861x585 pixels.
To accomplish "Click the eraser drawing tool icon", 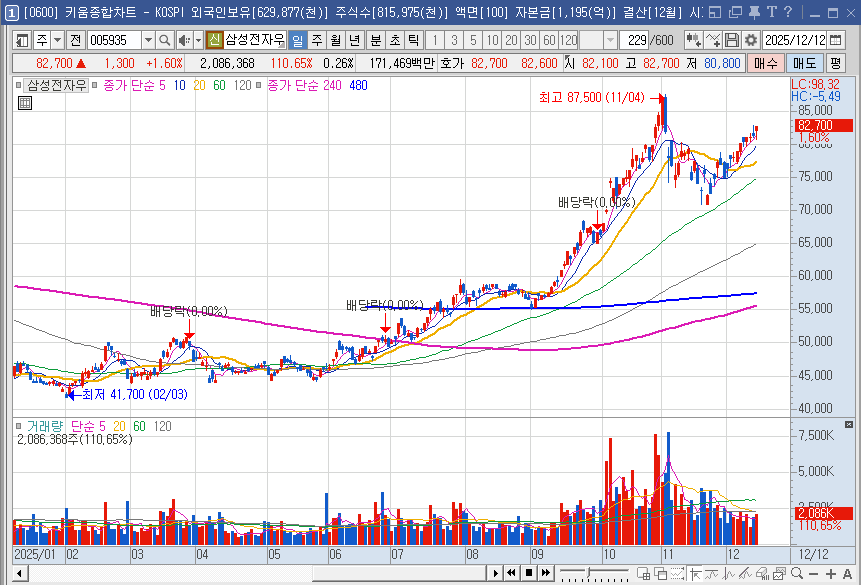I will pos(762,573).
